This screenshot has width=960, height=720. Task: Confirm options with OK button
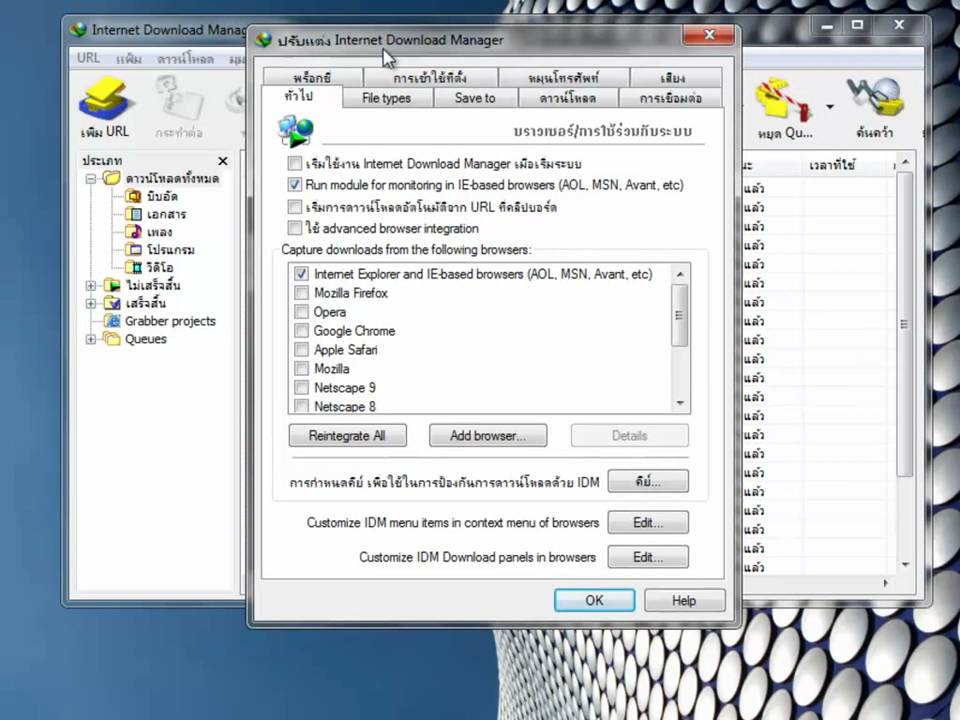(x=594, y=600)
